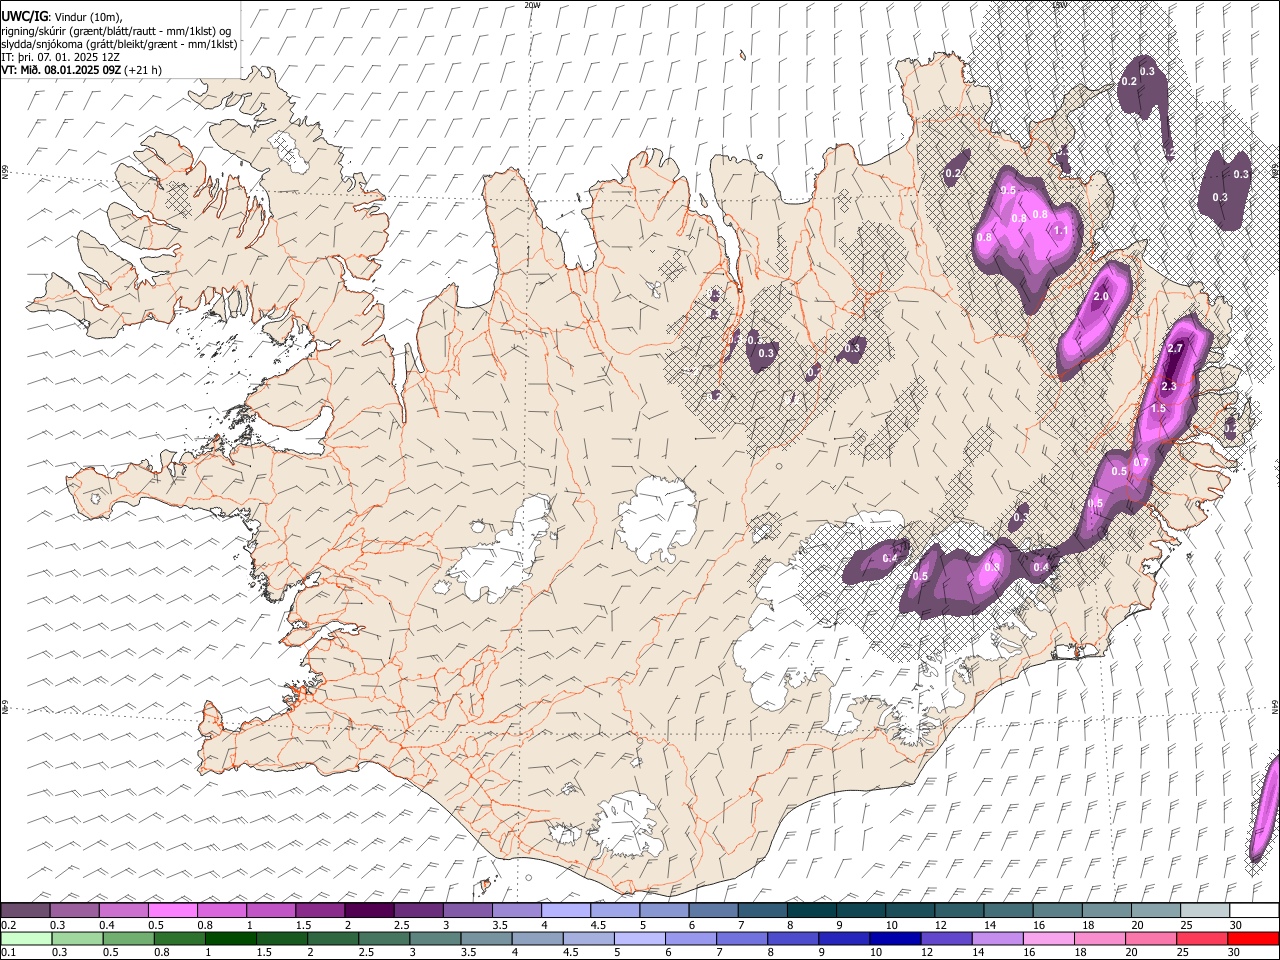Click the light pink rain swatch between 16 and 18
This screenshot has height=960, width=1280.
tap(1048, 938)
